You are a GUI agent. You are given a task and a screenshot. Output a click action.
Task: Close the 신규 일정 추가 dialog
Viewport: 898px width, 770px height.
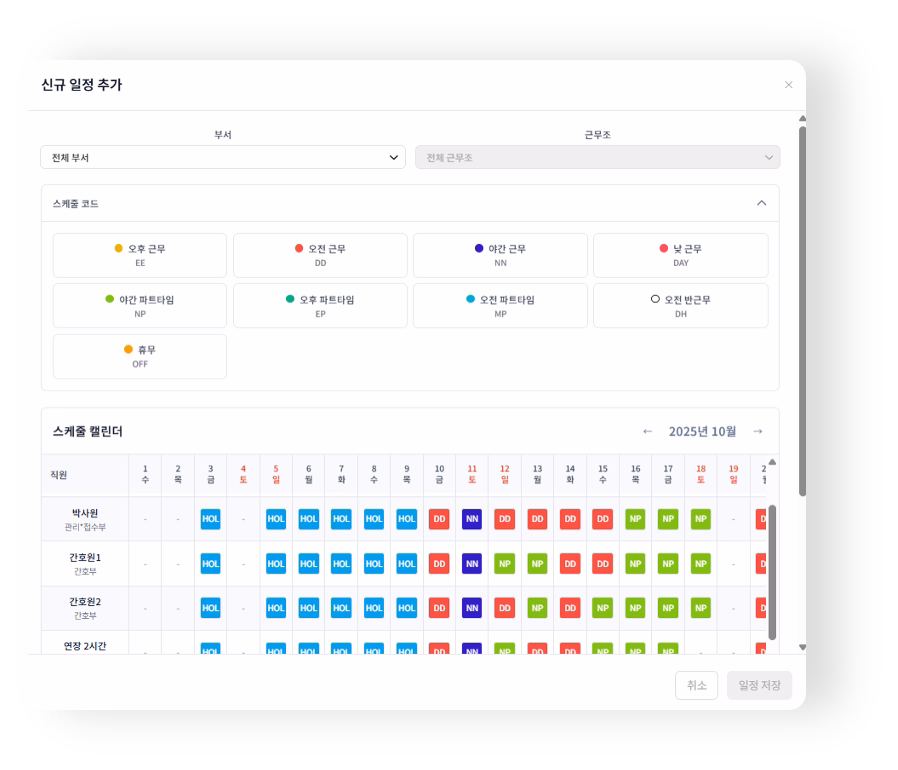[788, 85]
